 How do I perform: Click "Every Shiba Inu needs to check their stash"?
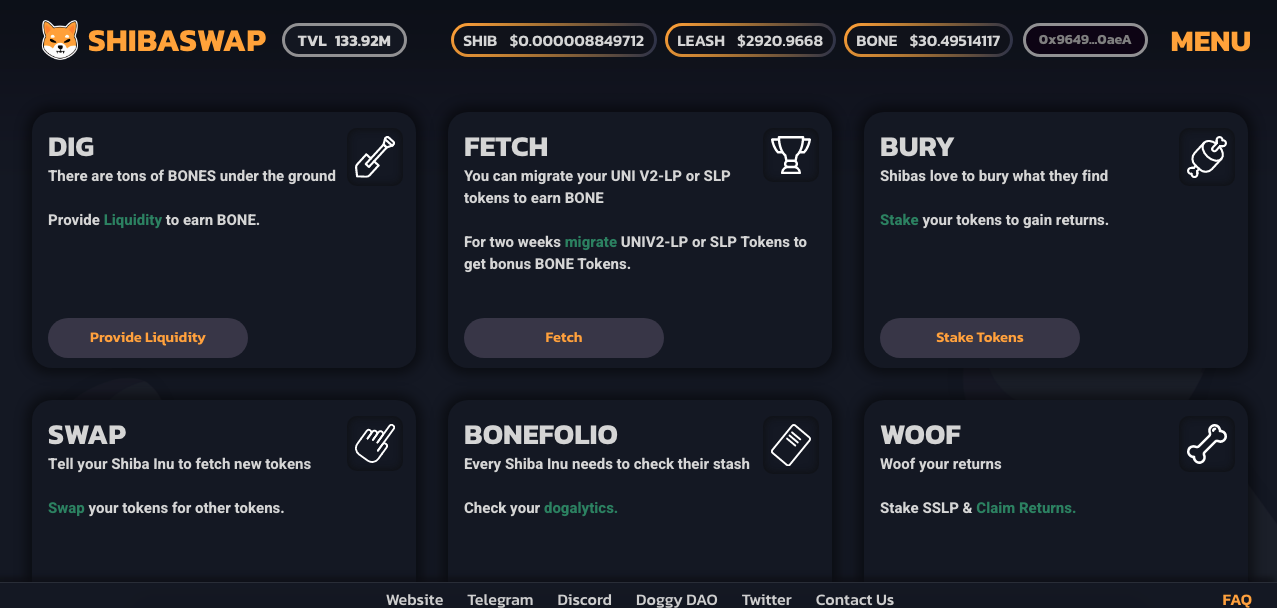tap(607, 464)
